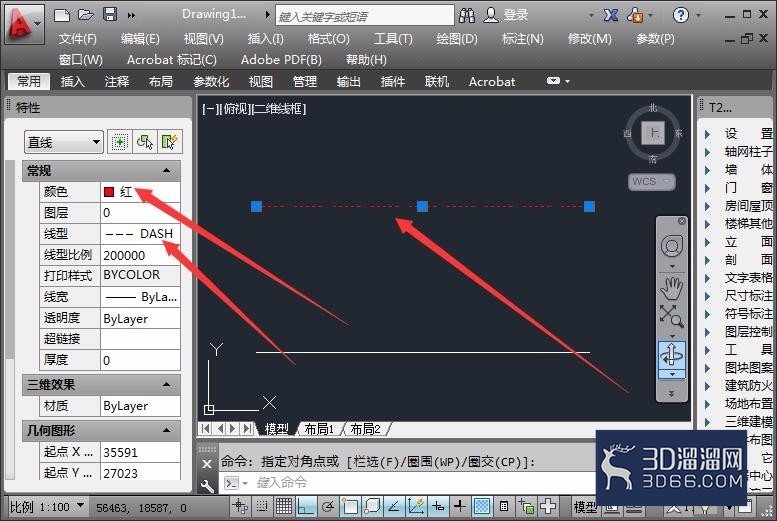The width and height of the screenshot is (777, 521).
Task: Open the 修改(M) menu
Action: [x=589, y=39]
